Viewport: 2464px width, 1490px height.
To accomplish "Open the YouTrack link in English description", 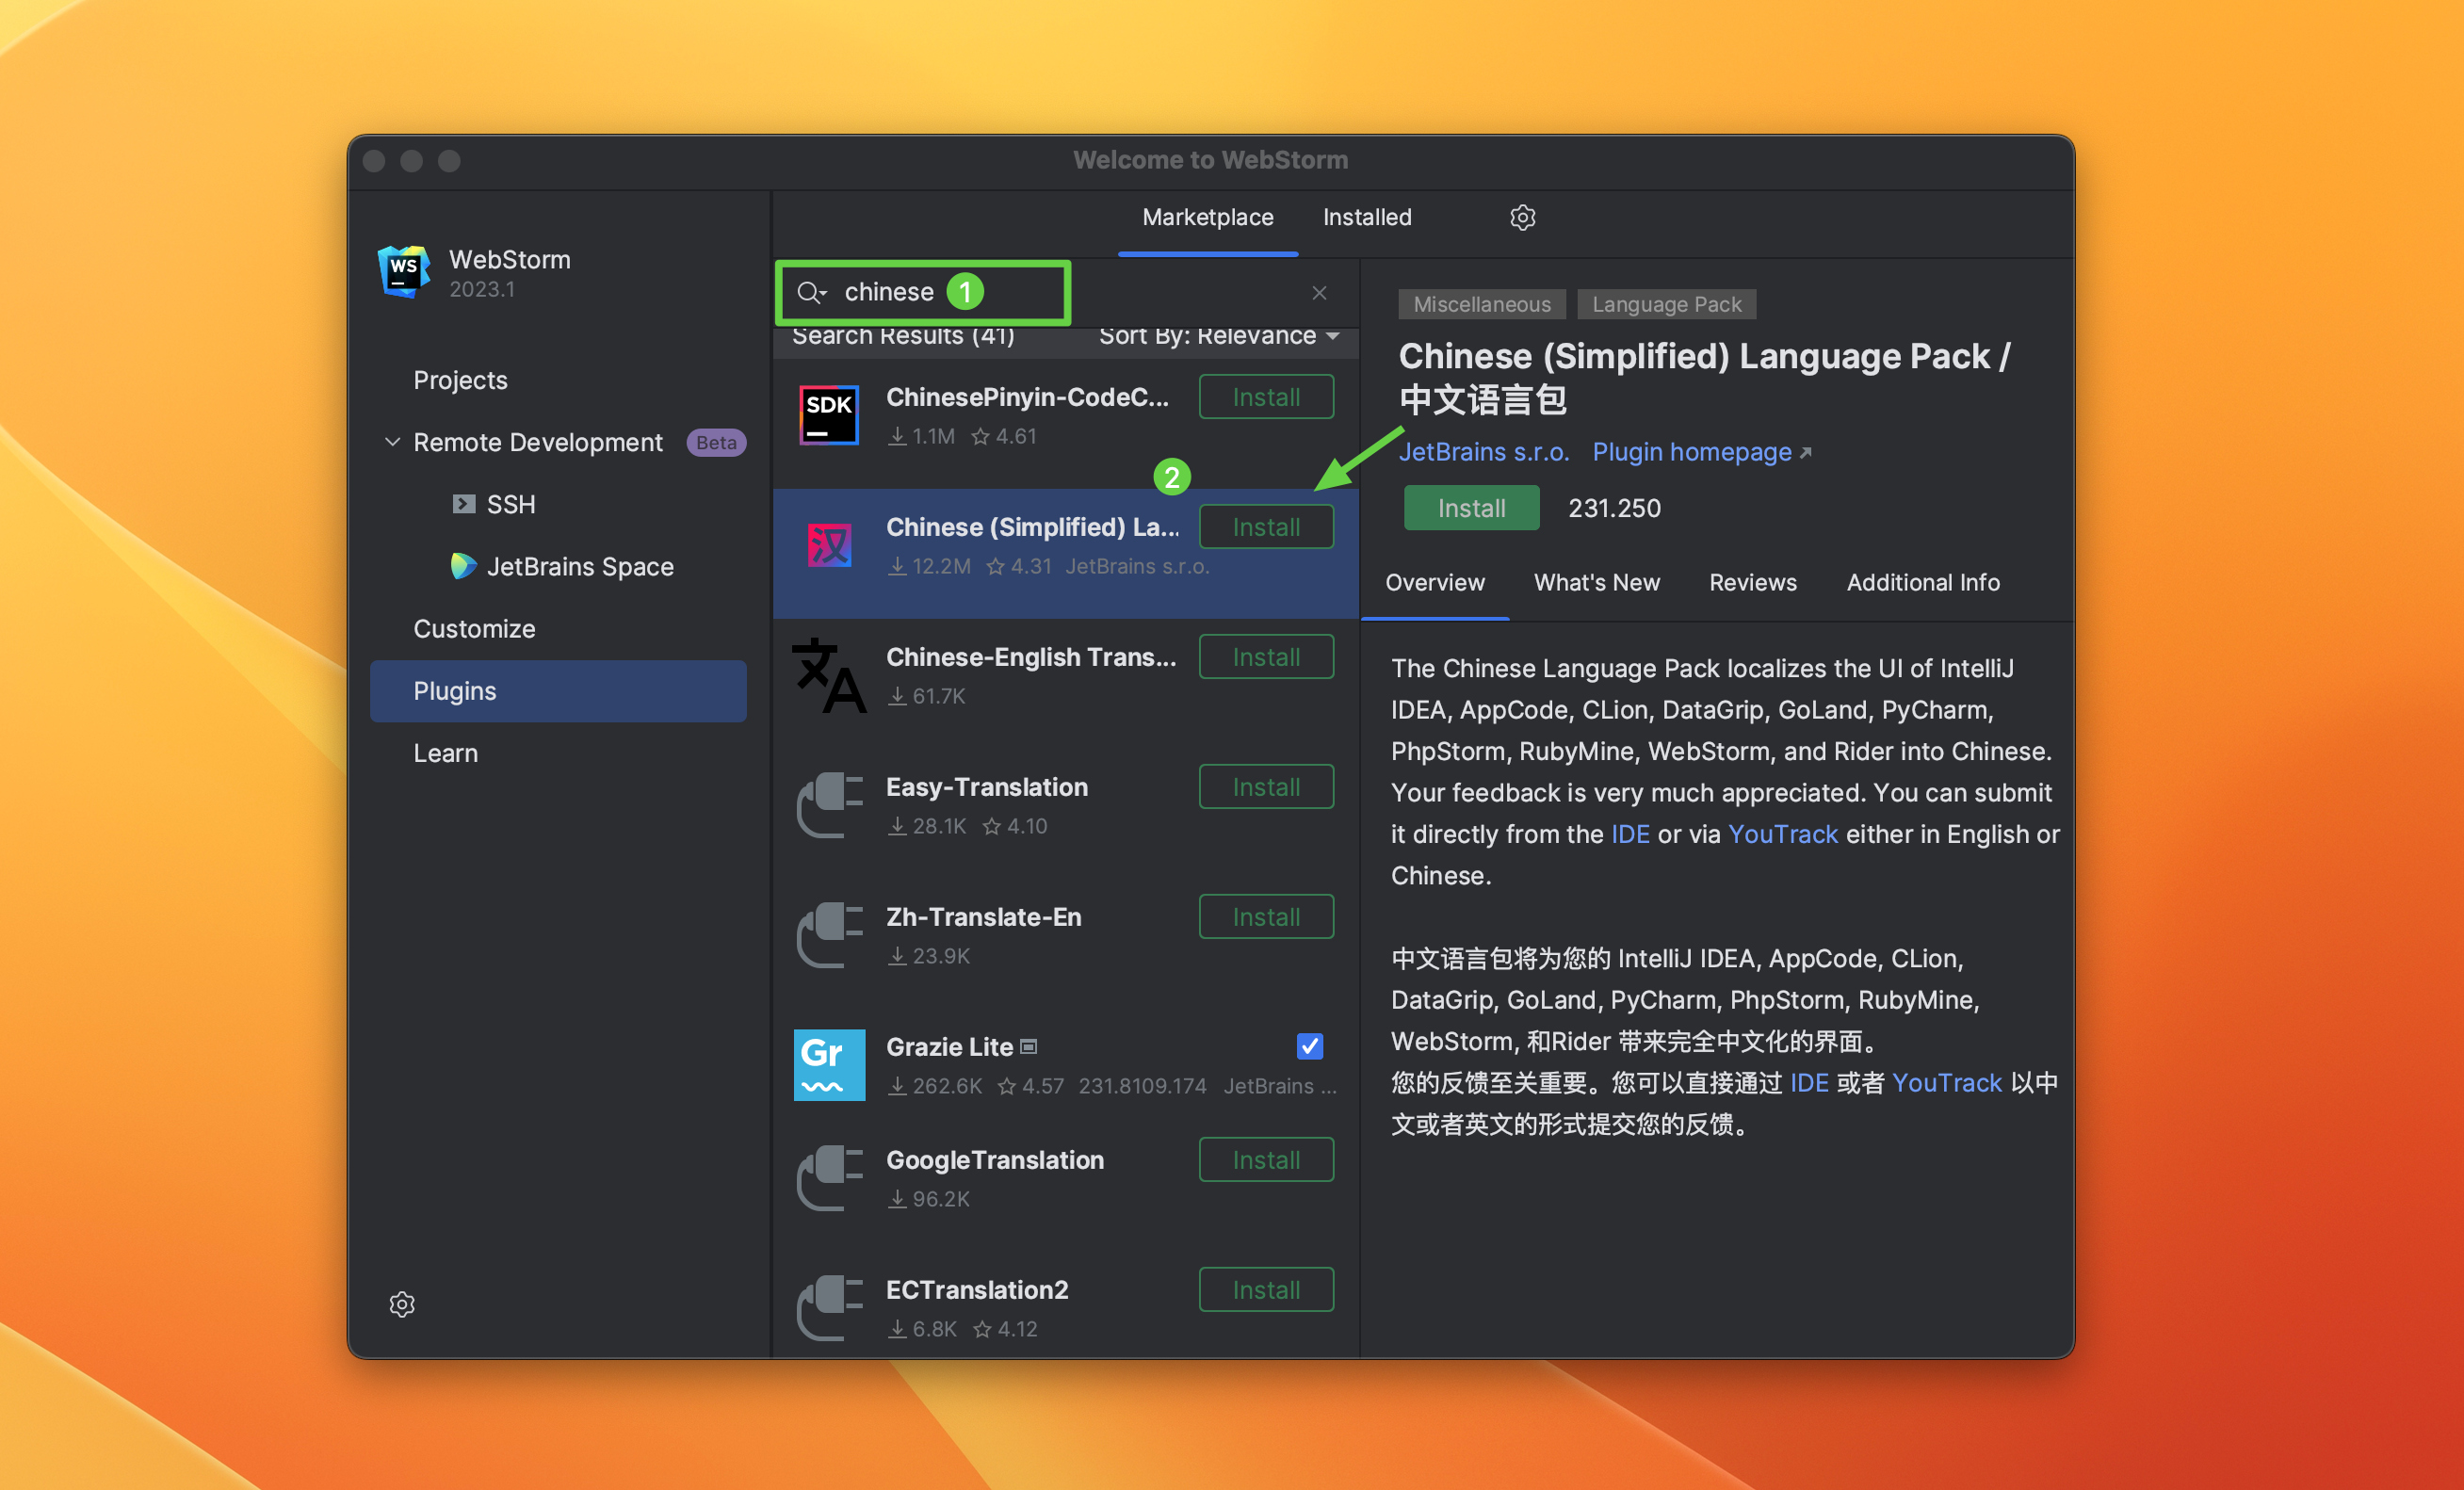I will point(1782,834).
